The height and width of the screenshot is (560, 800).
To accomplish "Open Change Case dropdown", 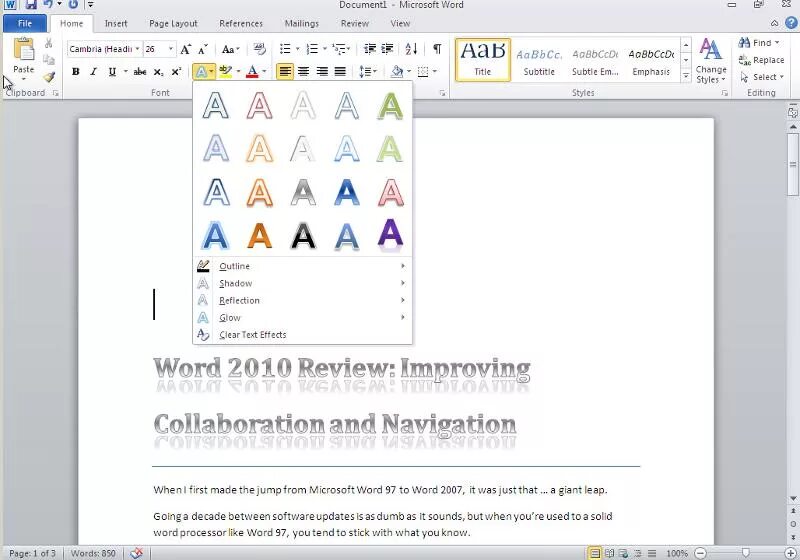I will click(231, 49).
